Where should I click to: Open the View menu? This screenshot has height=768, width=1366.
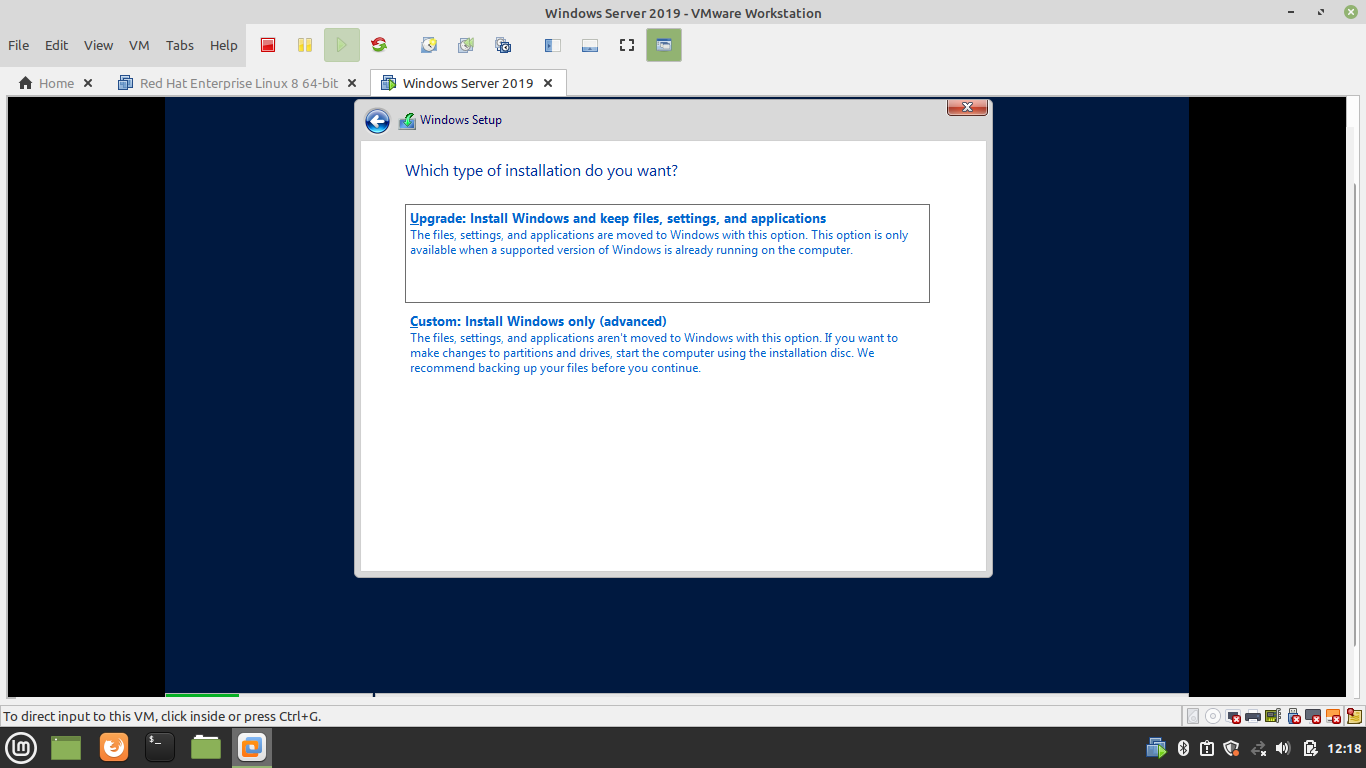98,45
